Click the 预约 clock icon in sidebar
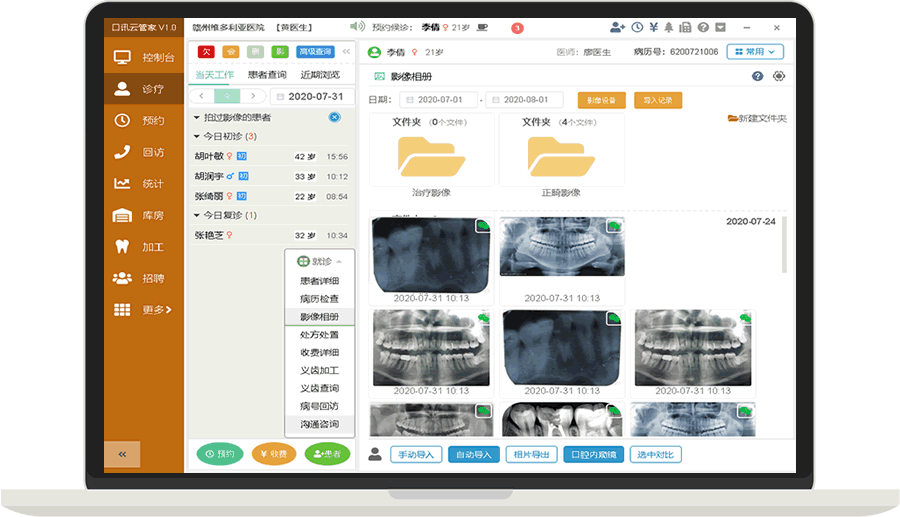This screenshot has height=517, width=900. coord(123,120)
